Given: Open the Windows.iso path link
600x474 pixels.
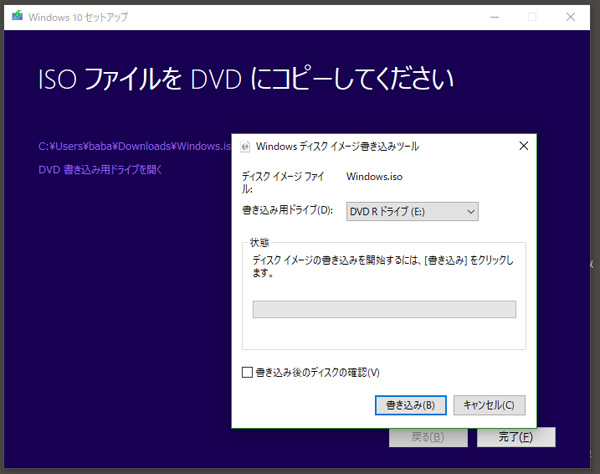Looking at the screenshot, I should pyautogui.click(x=135, y=146).
